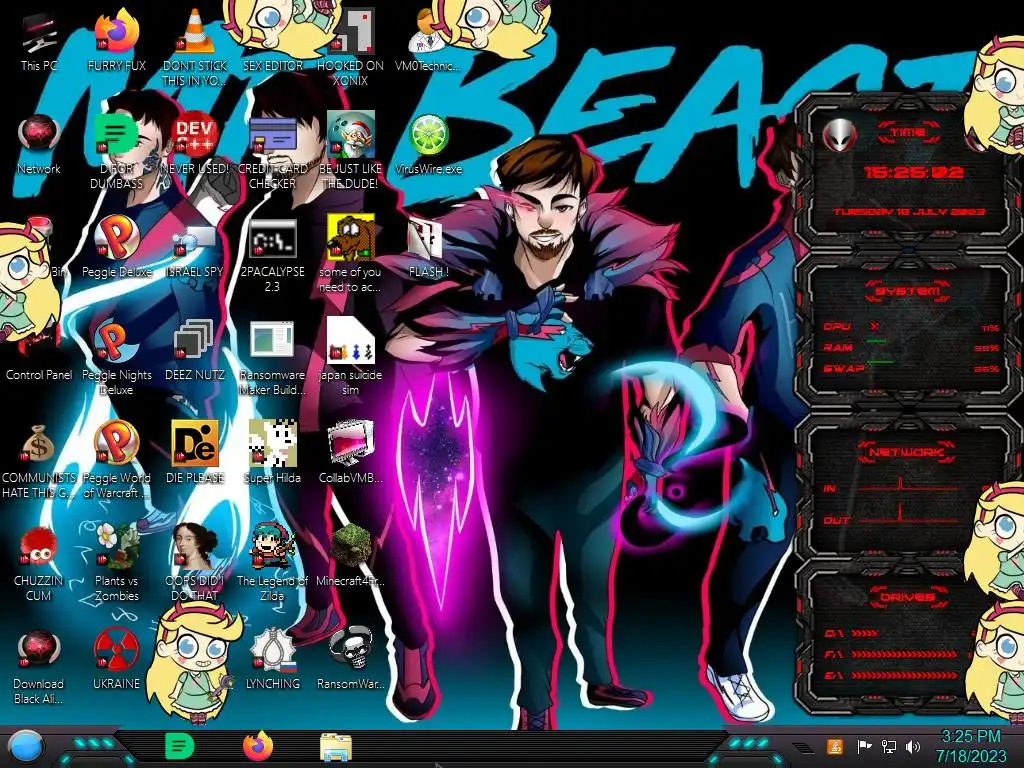This screenshot has width=1024, height=768.
Task: Open the OOPS DID I DO THAT portrait icon
Action: tap(195, 563)
